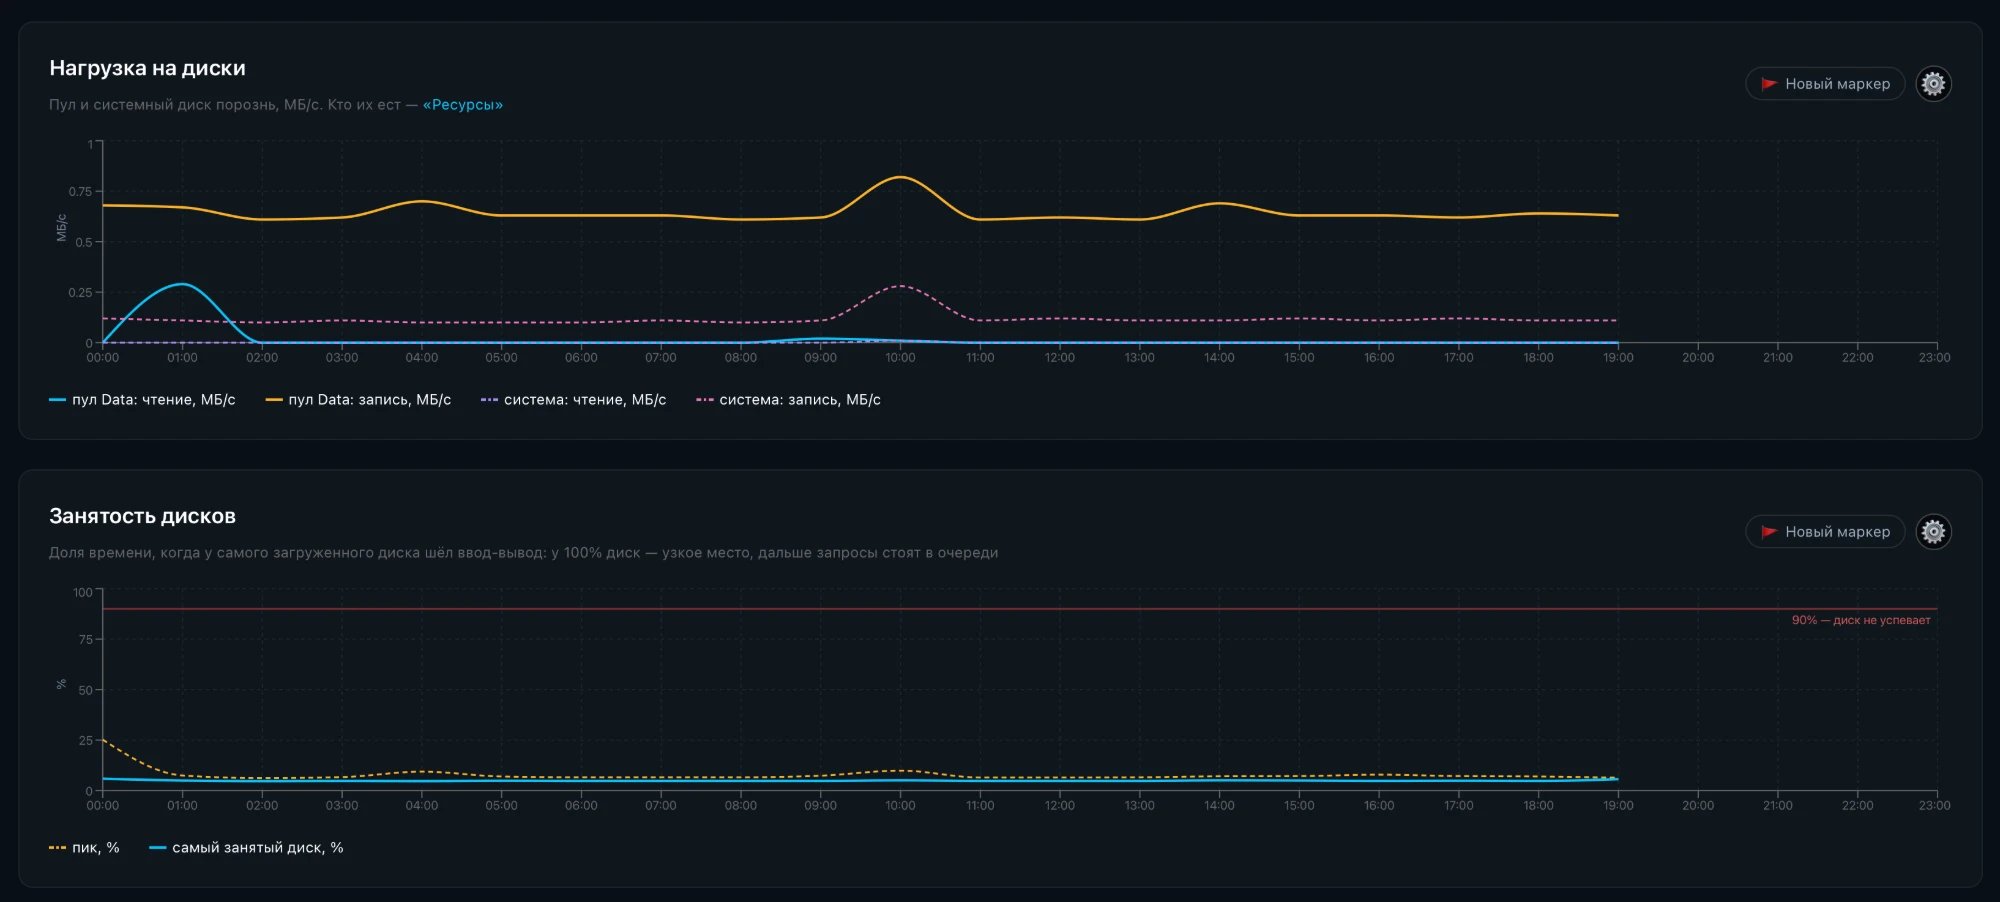Viewport: 2000px width, 902px height.
Task: Click the red flag icon in the lower Новый маркер button
Action: tap(1768, 532)
